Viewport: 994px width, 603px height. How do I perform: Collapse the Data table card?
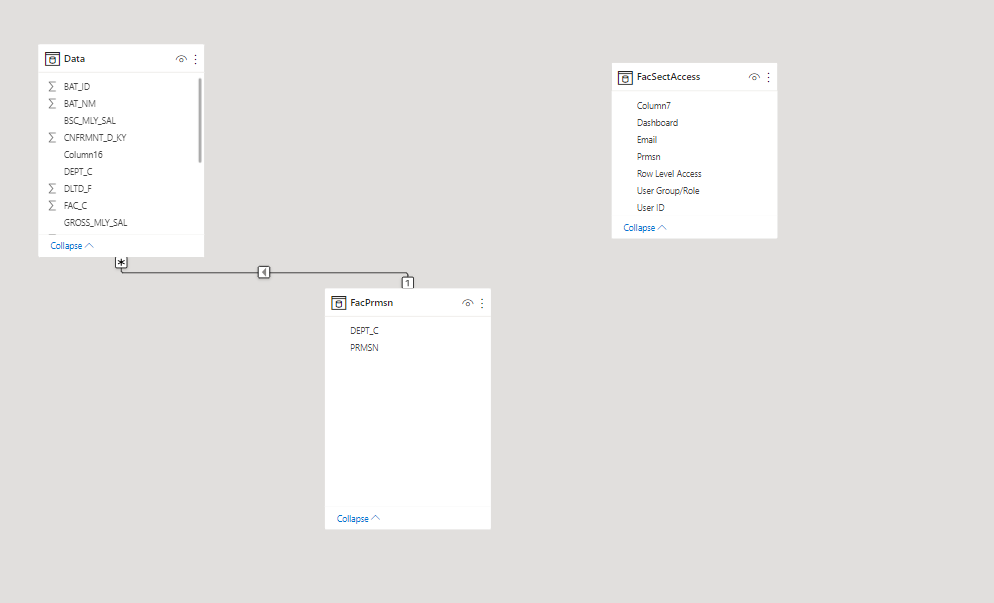click(x=72, y=245)
